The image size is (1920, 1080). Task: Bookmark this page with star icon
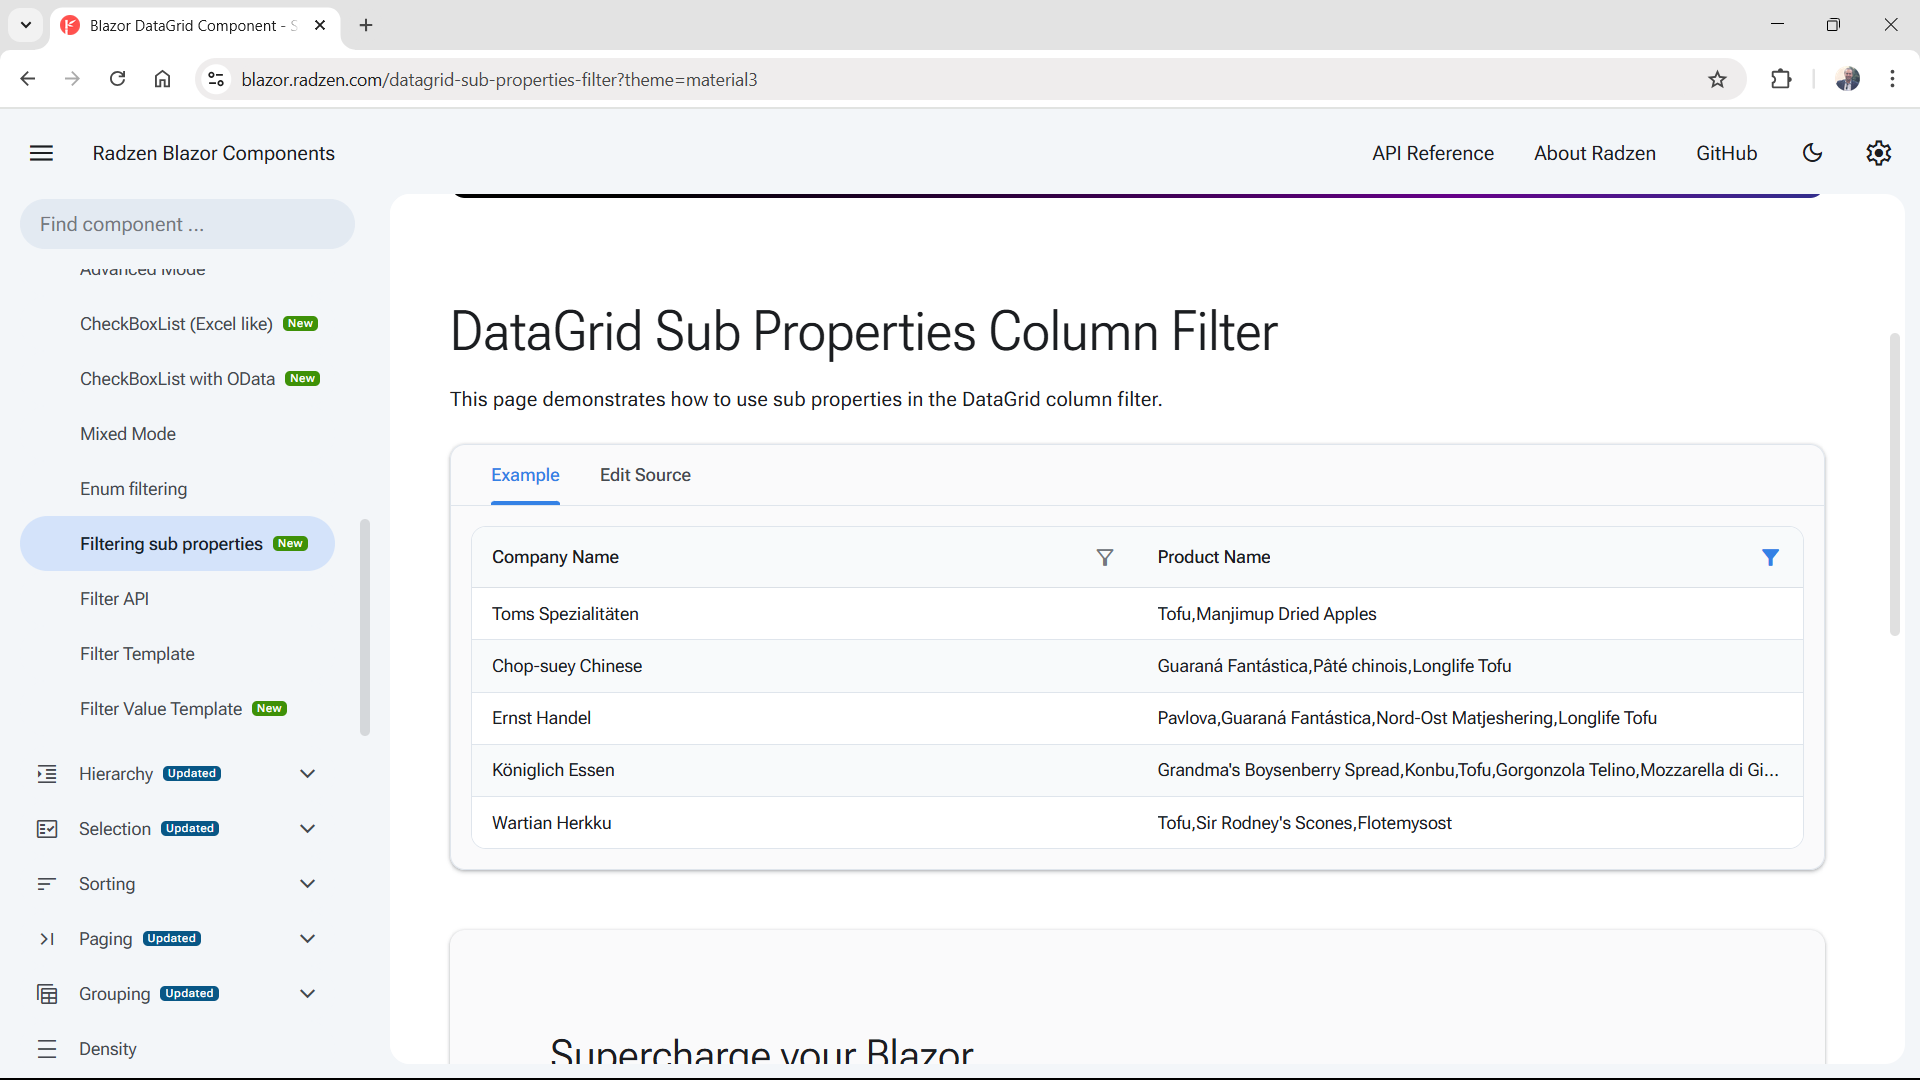[x=1717, y=79]
